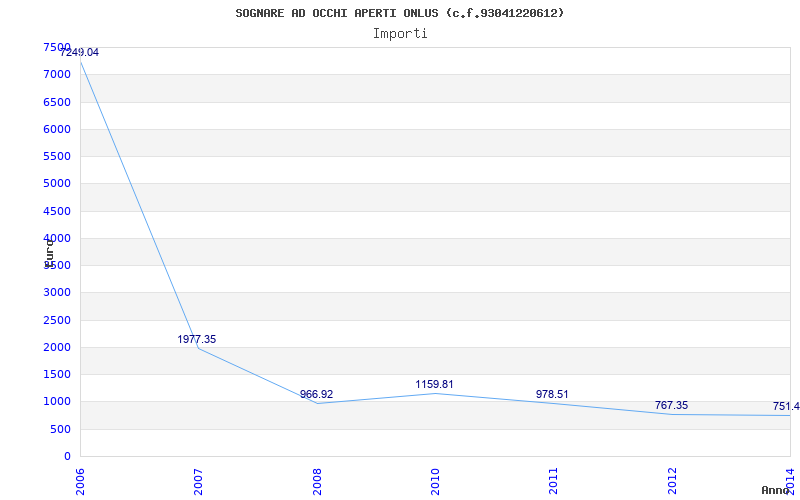Click the 2006 x-axis label

[80, 481]
